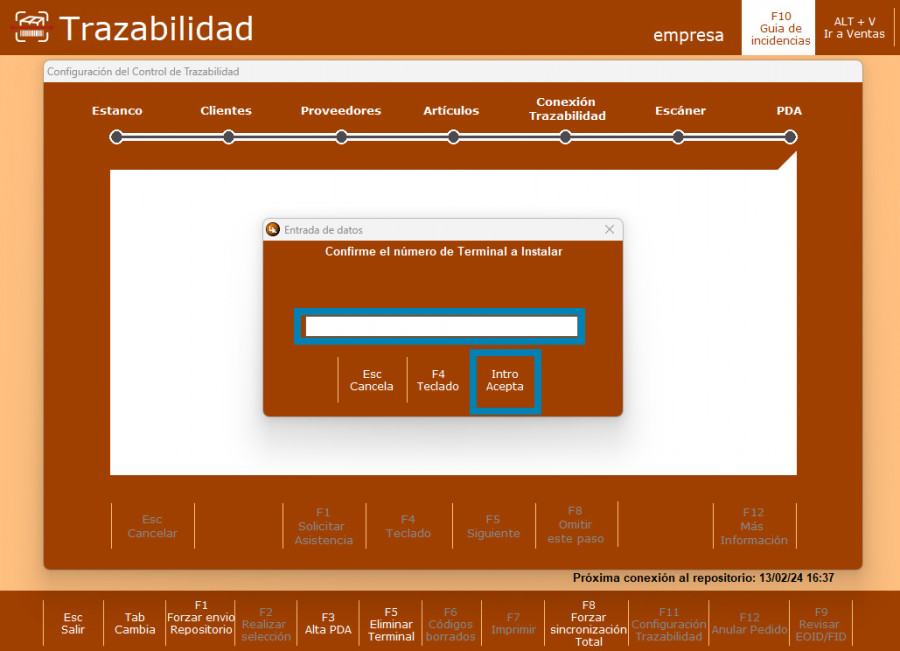Select the Clientes step marker

[229, 137]
